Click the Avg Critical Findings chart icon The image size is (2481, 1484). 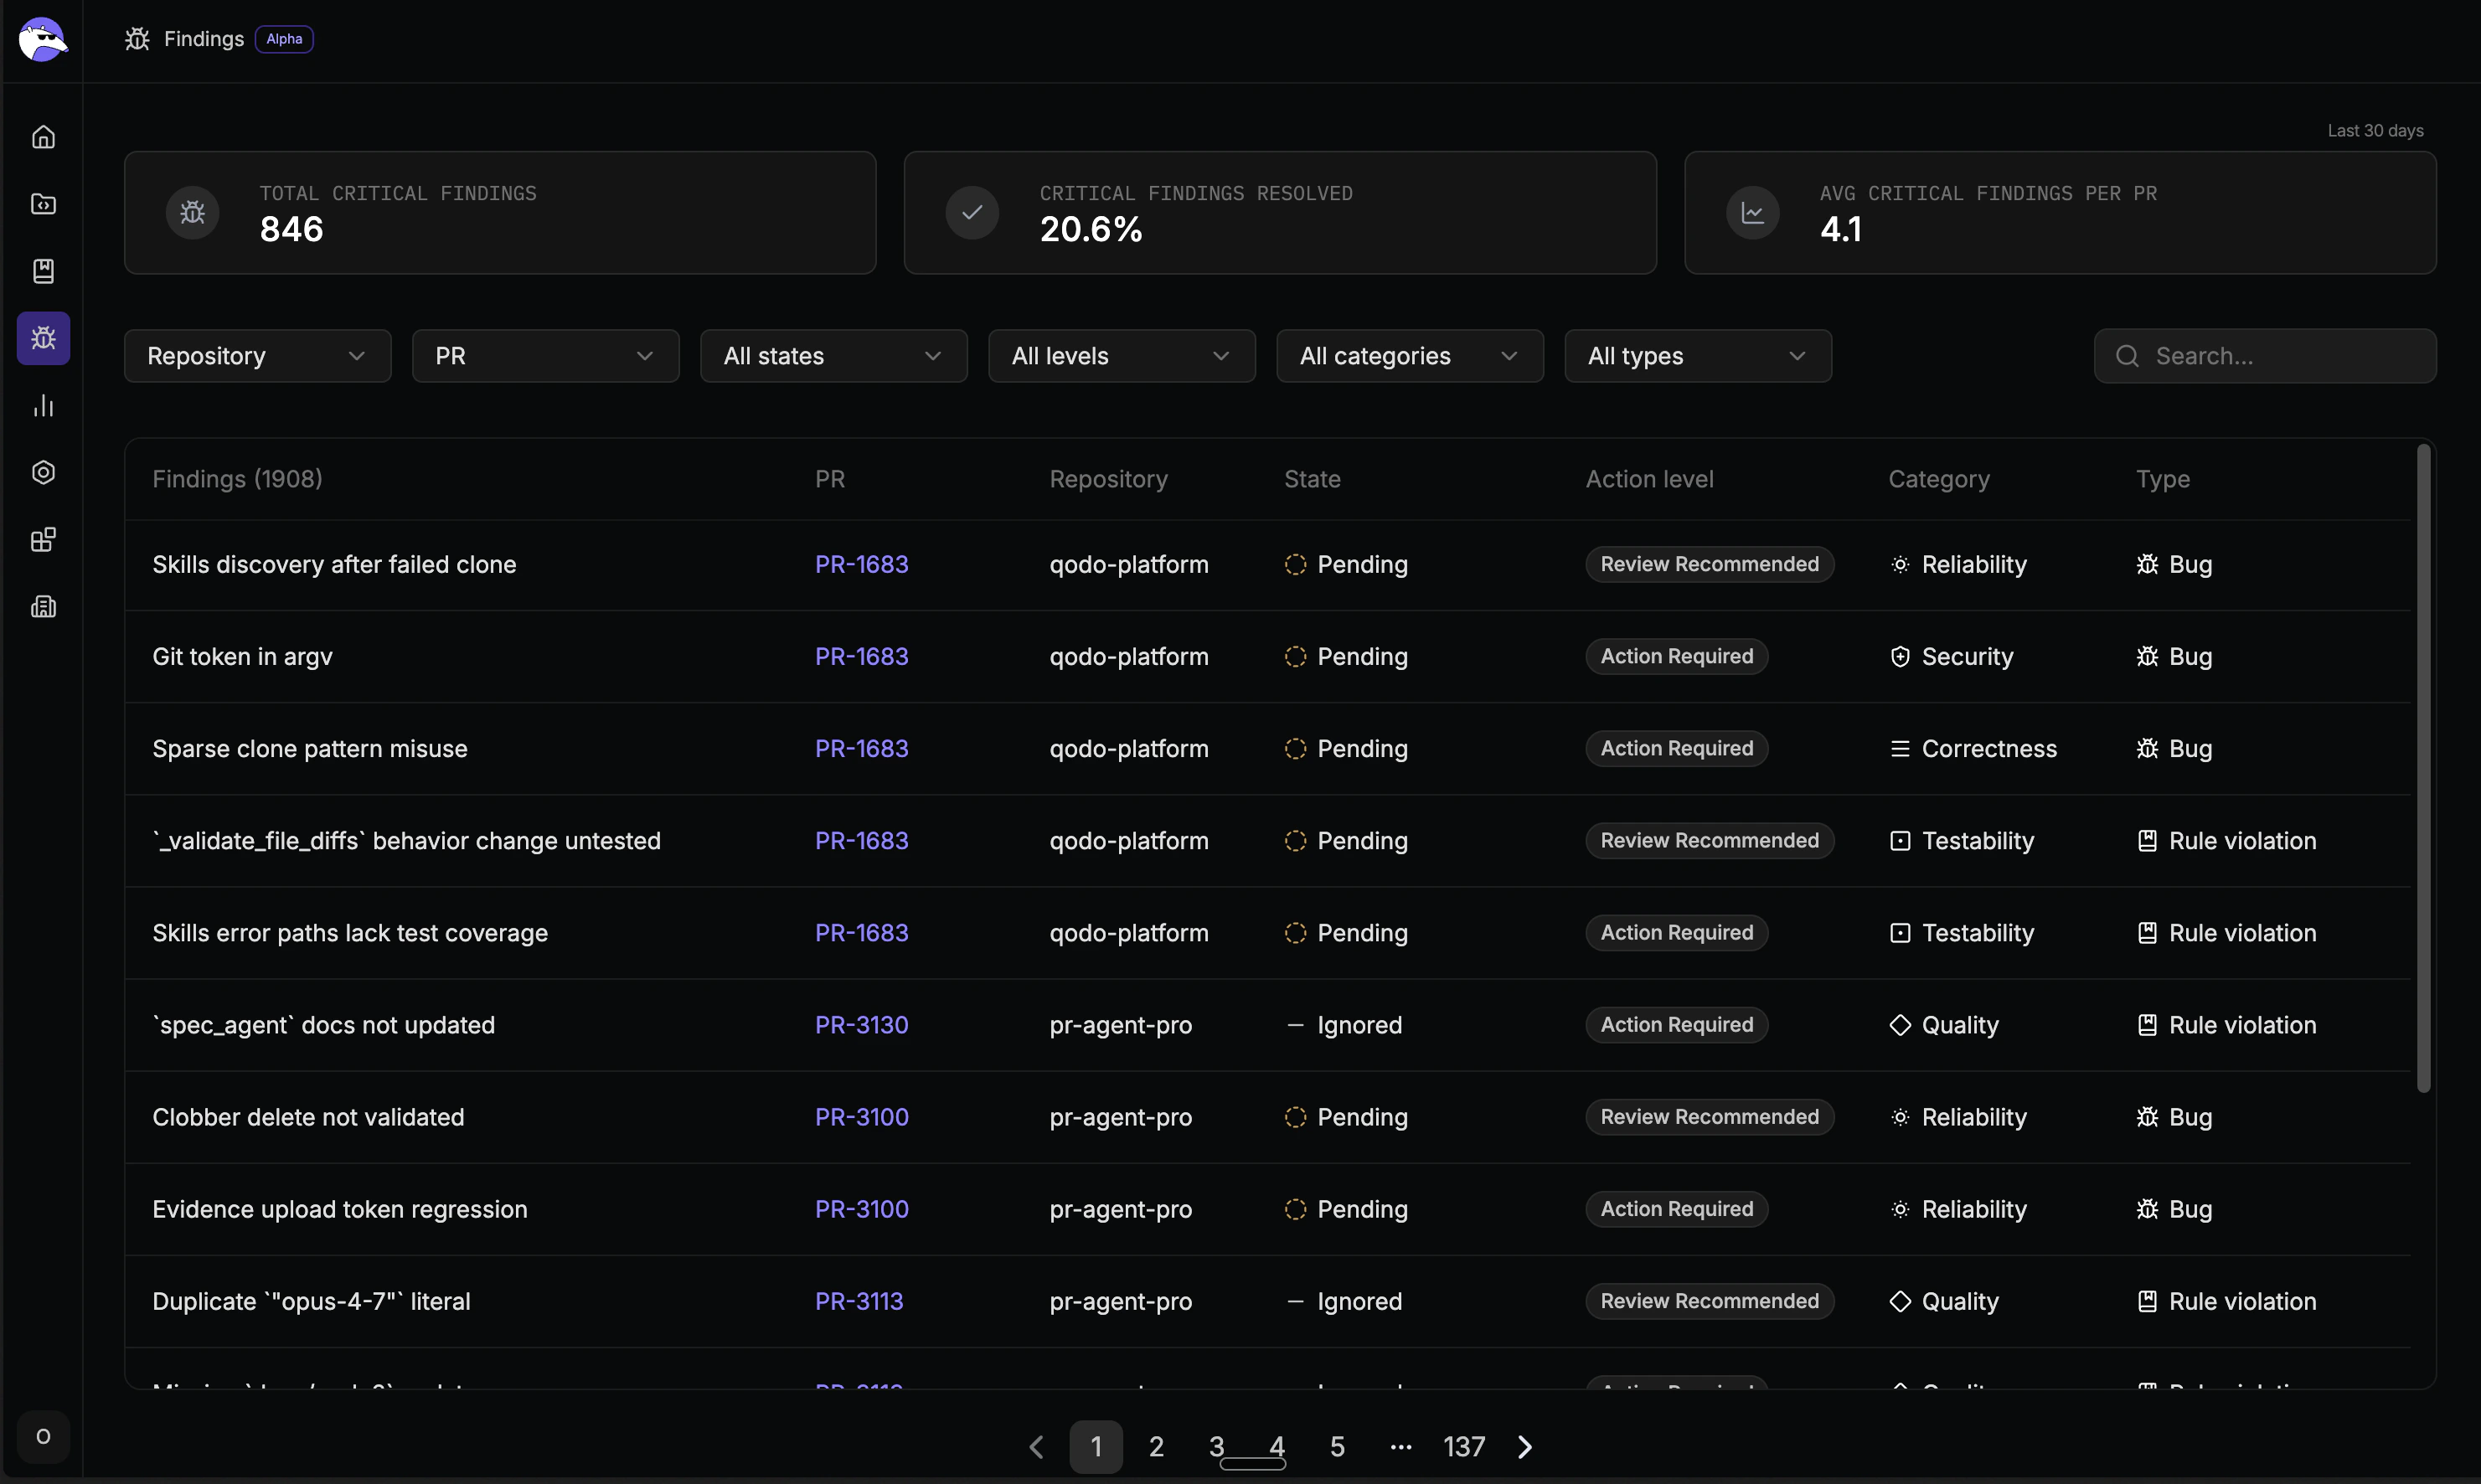[1752, 212]
